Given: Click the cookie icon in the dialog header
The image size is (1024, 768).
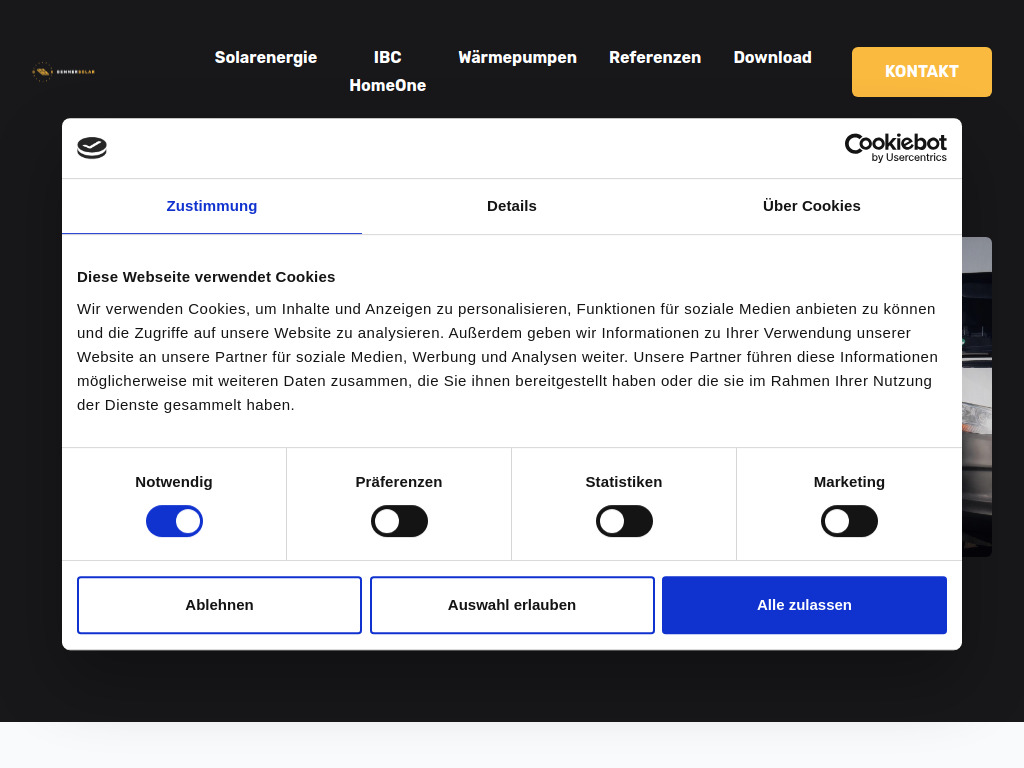Looking at the screenshot, I should (x=91, y=147).
